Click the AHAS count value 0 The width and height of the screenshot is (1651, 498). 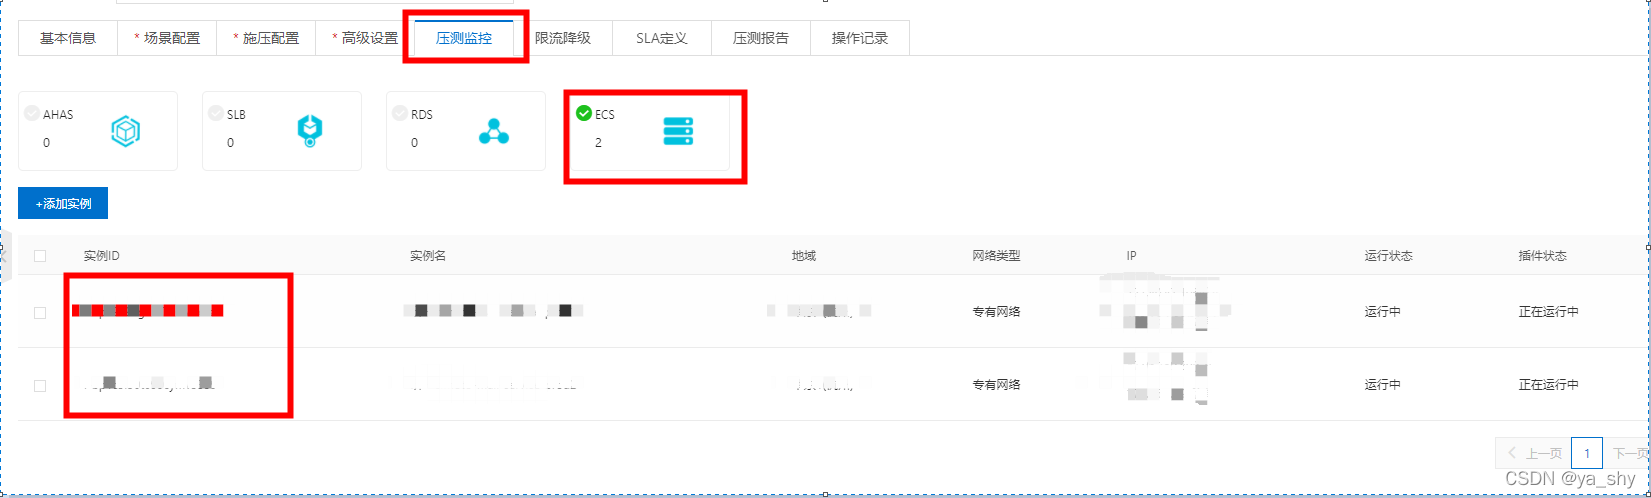46,143
